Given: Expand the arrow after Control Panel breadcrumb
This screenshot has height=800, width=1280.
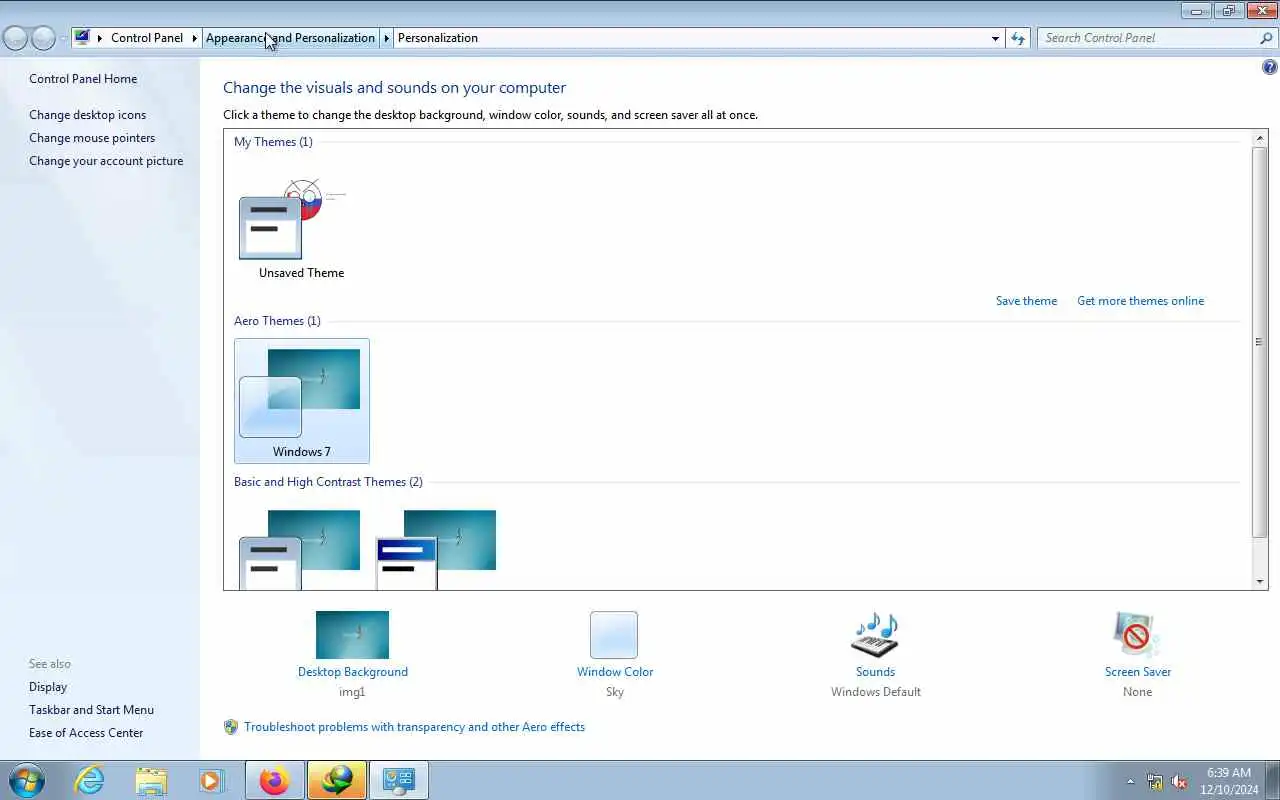Looking at the screenshot, I should (194, 38).
